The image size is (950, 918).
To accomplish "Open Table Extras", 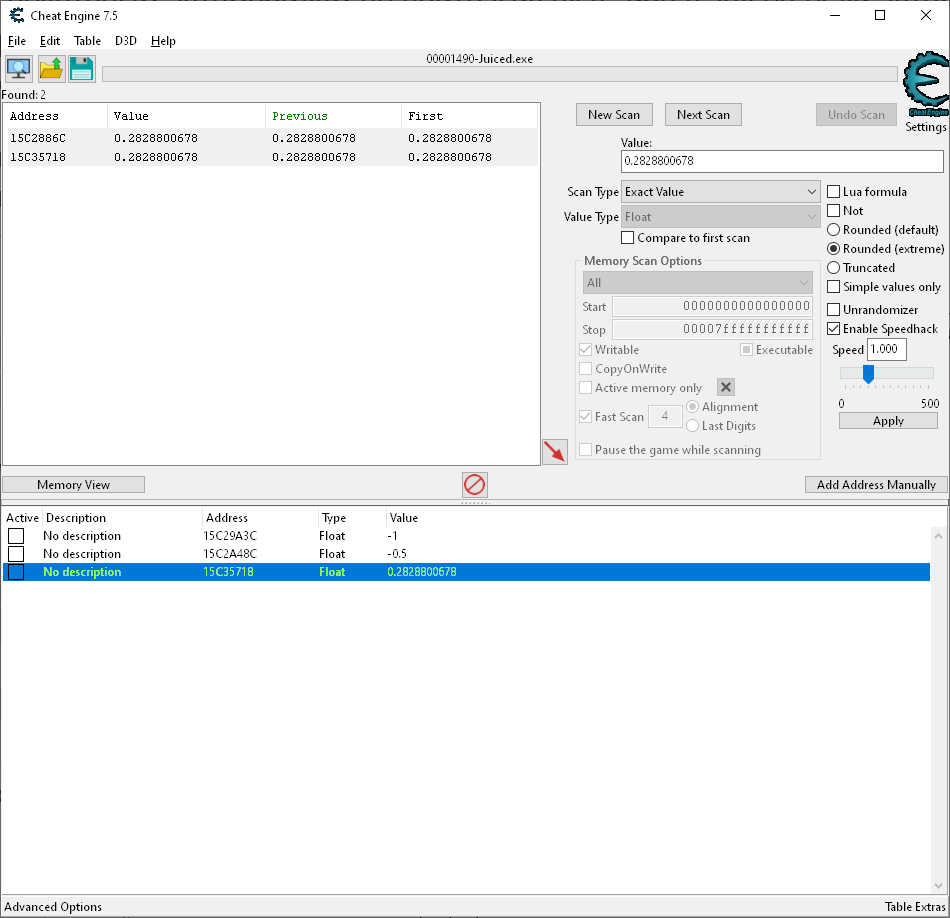I will point(915,907).
